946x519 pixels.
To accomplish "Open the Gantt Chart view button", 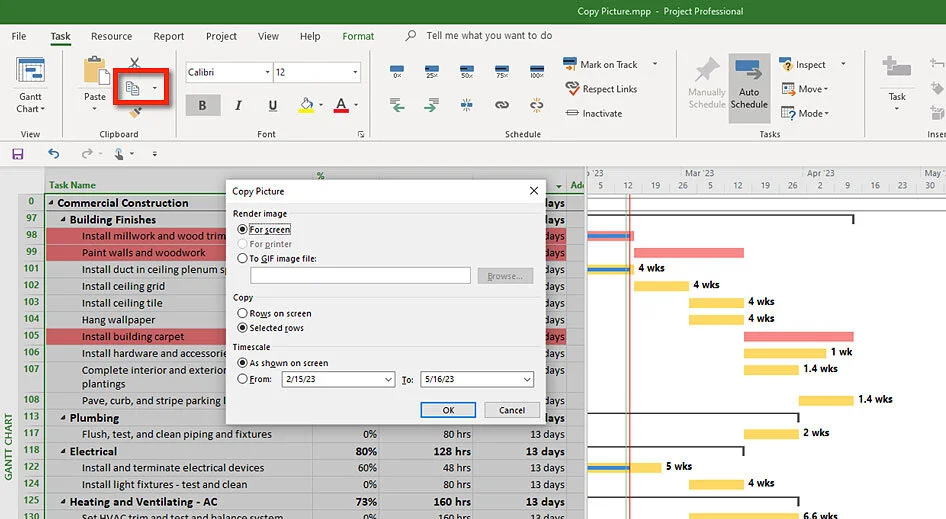I will tap(30, 84).
